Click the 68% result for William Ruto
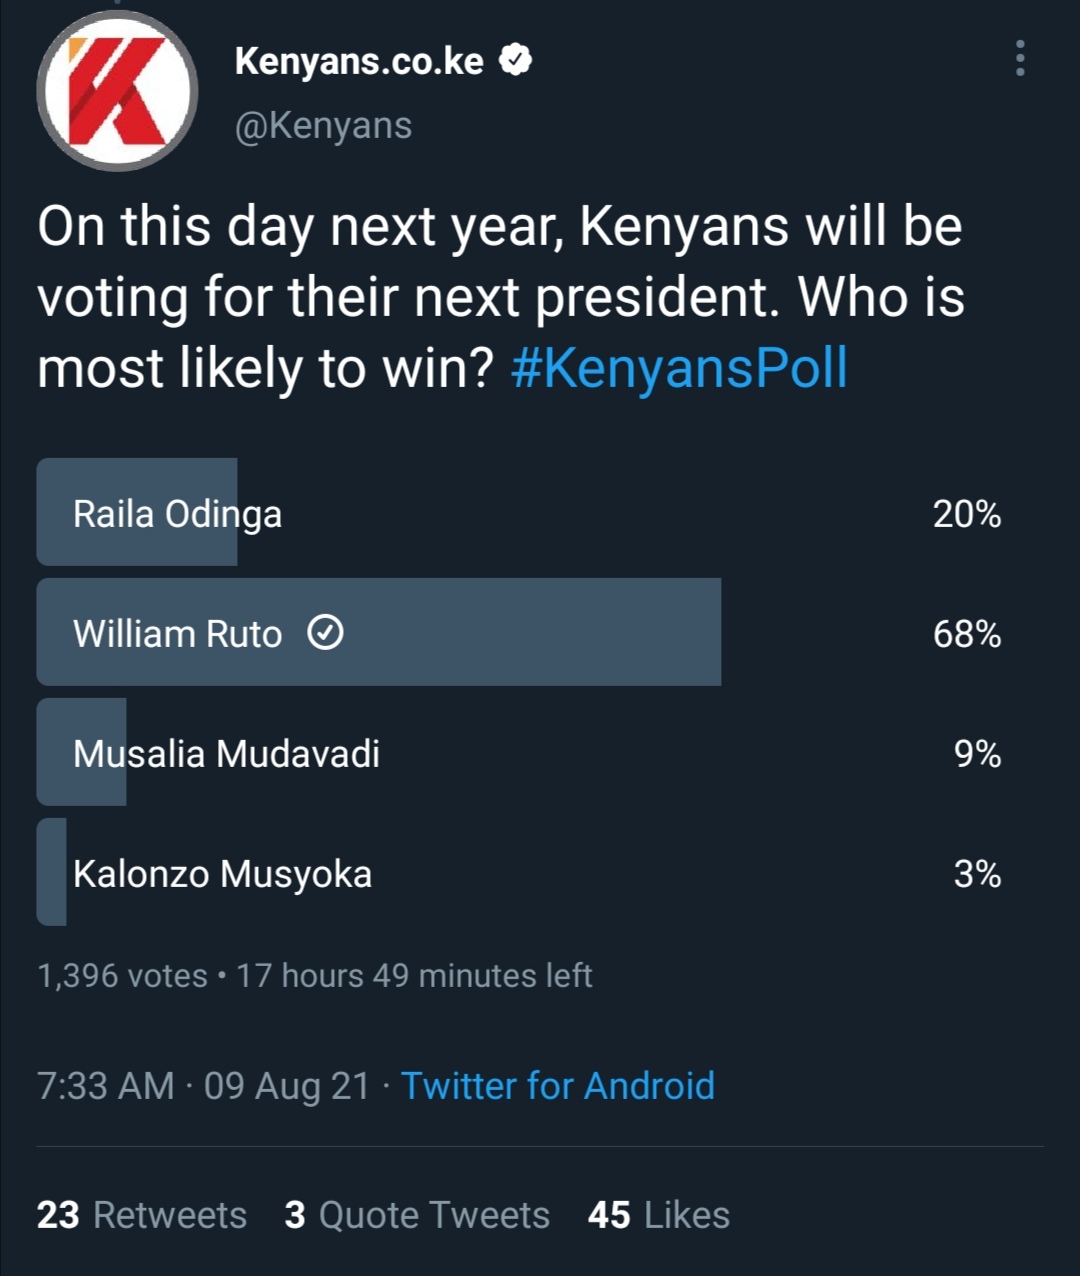The height and width of the screenshot is (1276, 1080). (x=967, y=634)
